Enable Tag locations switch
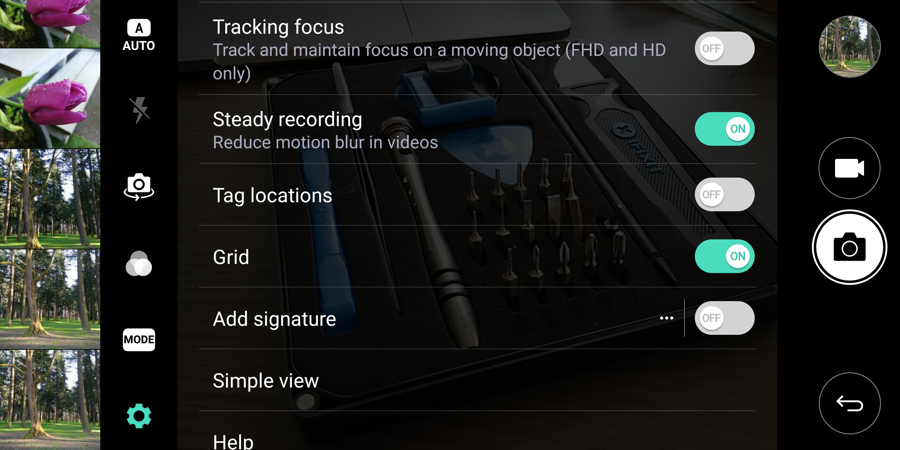 (724, 194)
